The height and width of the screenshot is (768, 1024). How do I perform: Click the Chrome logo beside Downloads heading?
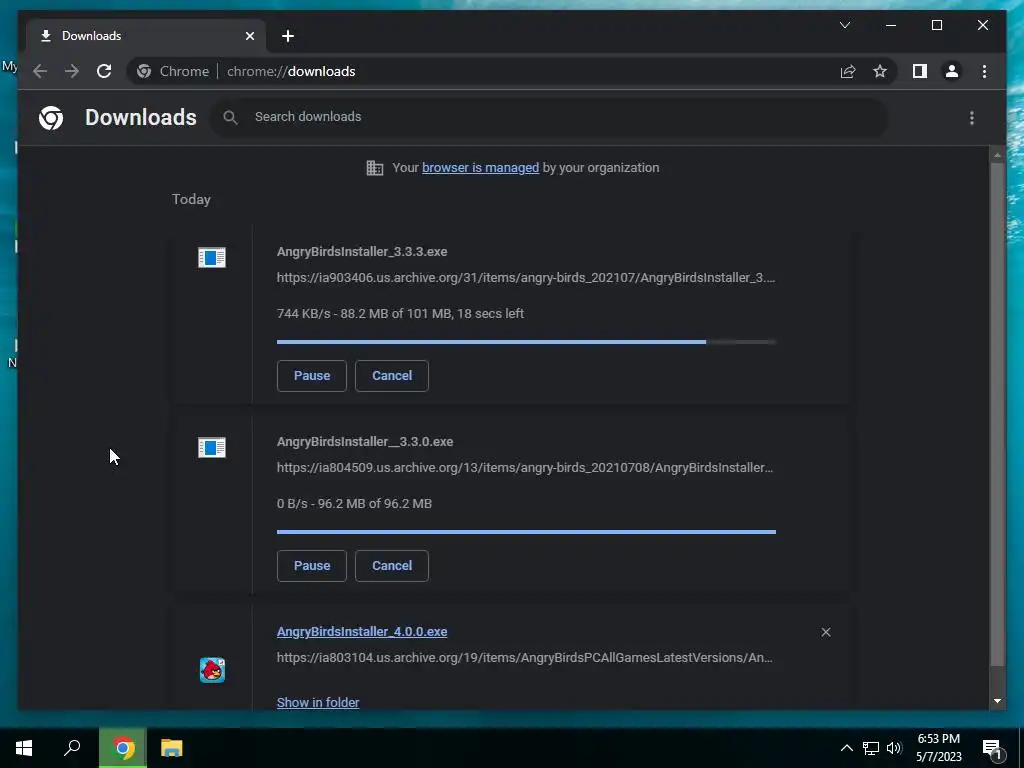tap(51, 118)
